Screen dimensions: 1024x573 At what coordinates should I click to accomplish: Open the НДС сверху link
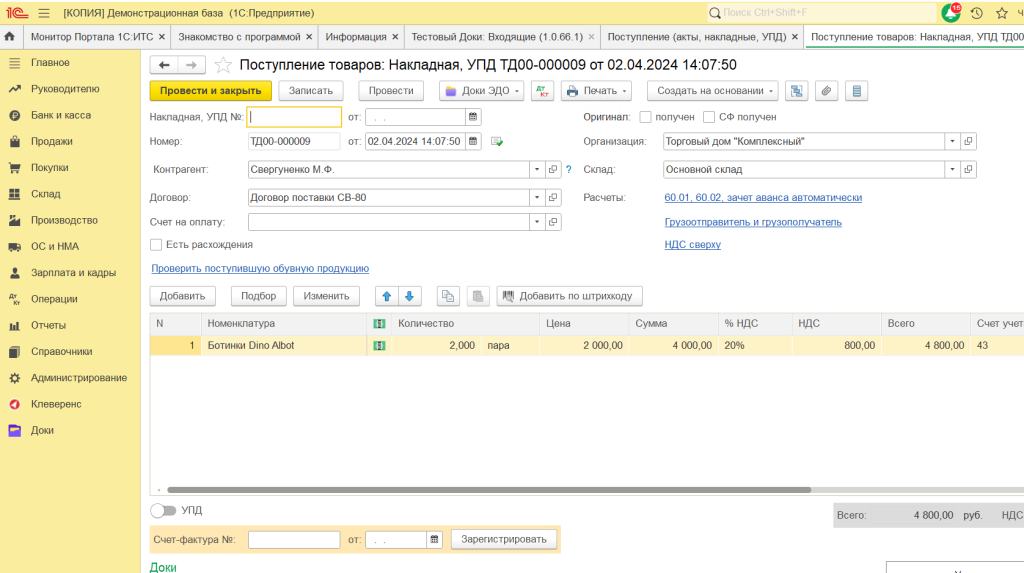pos(692,244)
